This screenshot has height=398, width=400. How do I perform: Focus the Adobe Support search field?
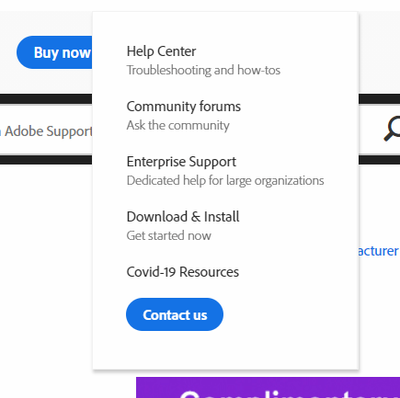pyautogui.click(x=46, y=131)
